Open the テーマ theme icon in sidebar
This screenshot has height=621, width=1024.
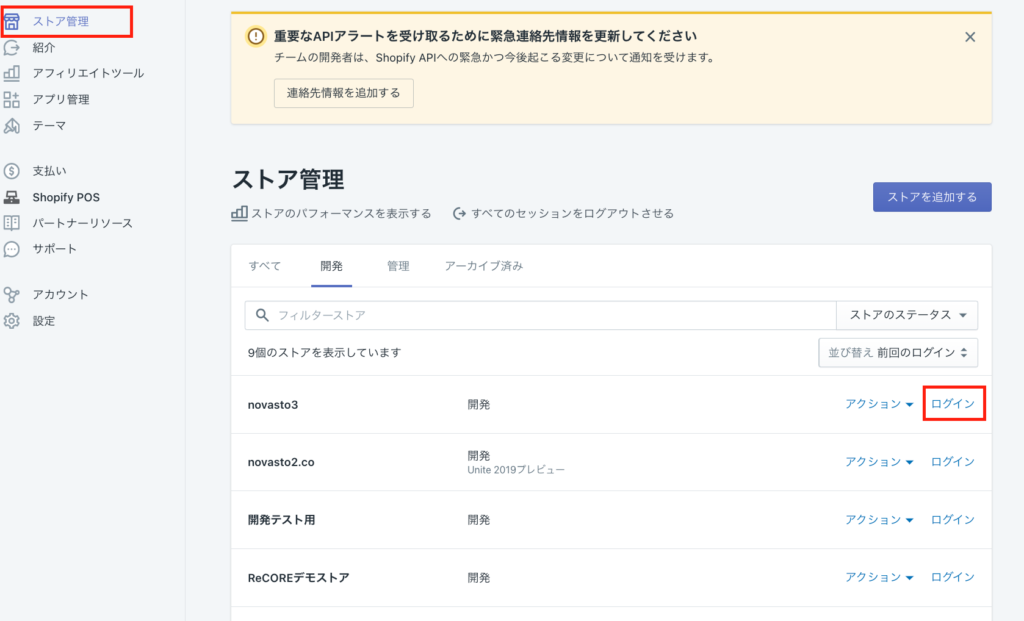pos(12,125)
